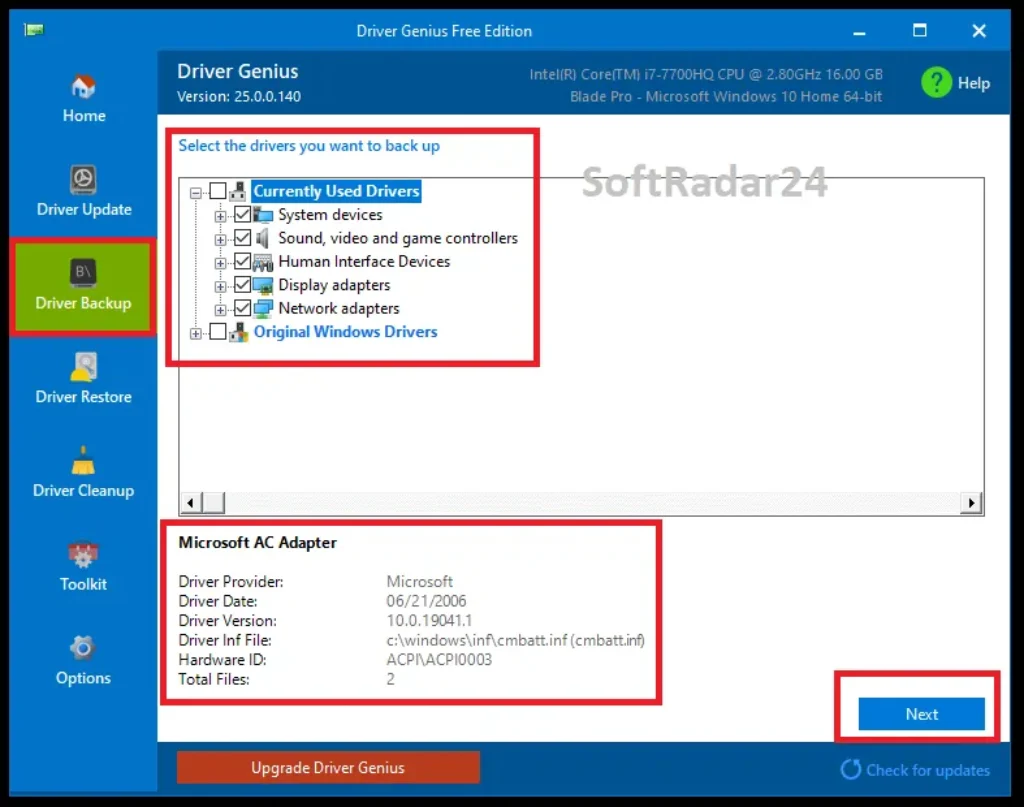Select the Currently Used Drivers label
This screenshot has width=1024, height=807.
coord(336,191)
